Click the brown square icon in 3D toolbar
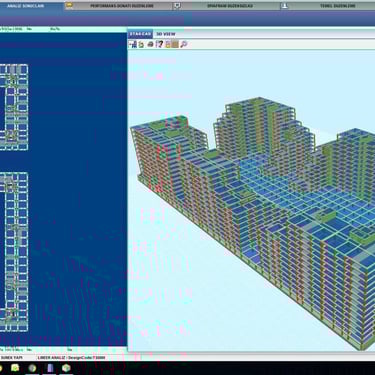The width and height of the screenshot is (375, 375). coord(175,44)
